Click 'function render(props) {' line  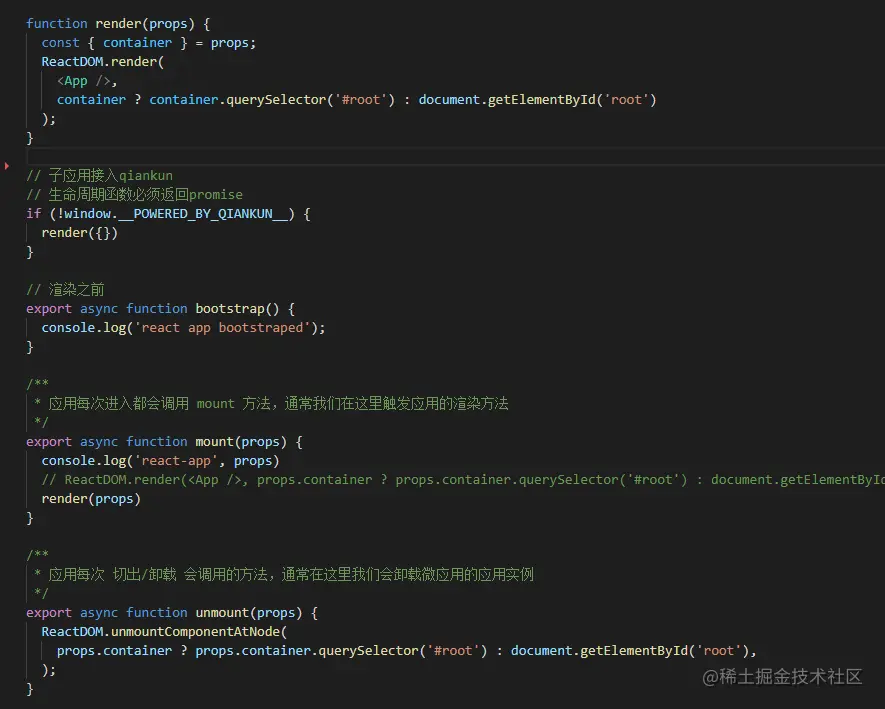(x=118, y=24)
